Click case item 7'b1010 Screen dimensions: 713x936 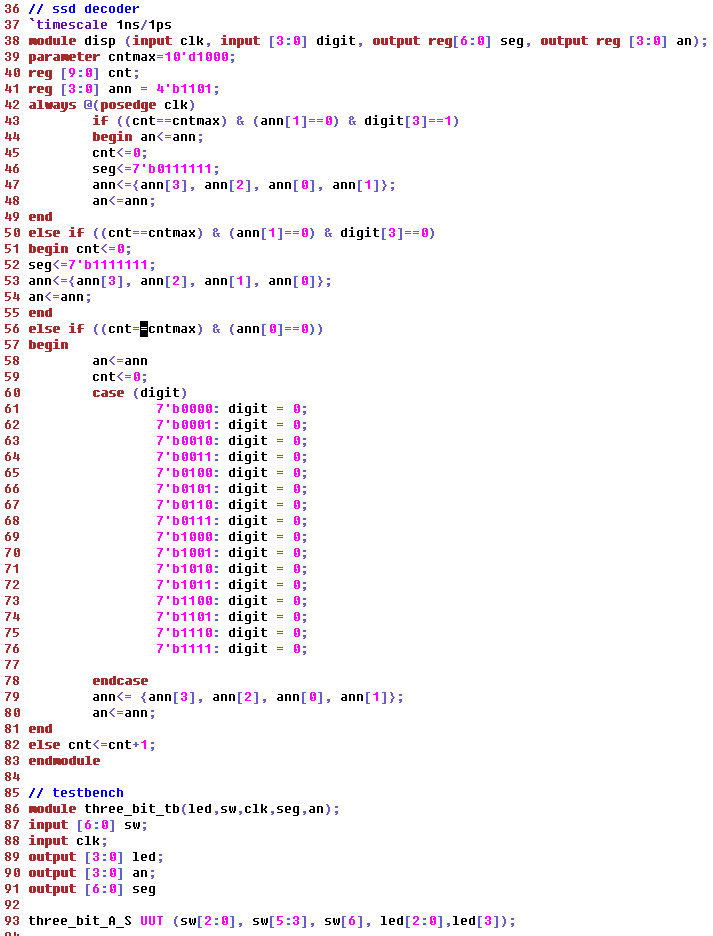(231, 569)
